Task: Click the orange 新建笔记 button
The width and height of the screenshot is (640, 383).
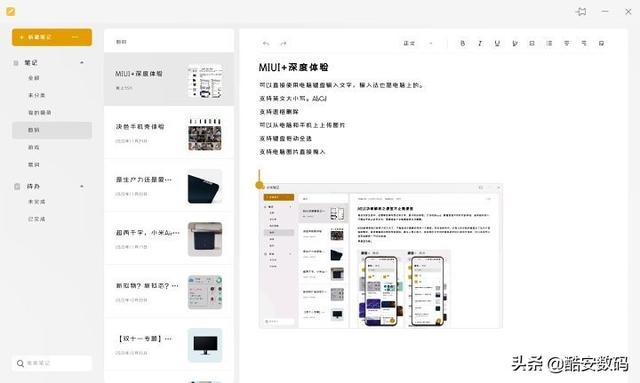Action: 52,37
